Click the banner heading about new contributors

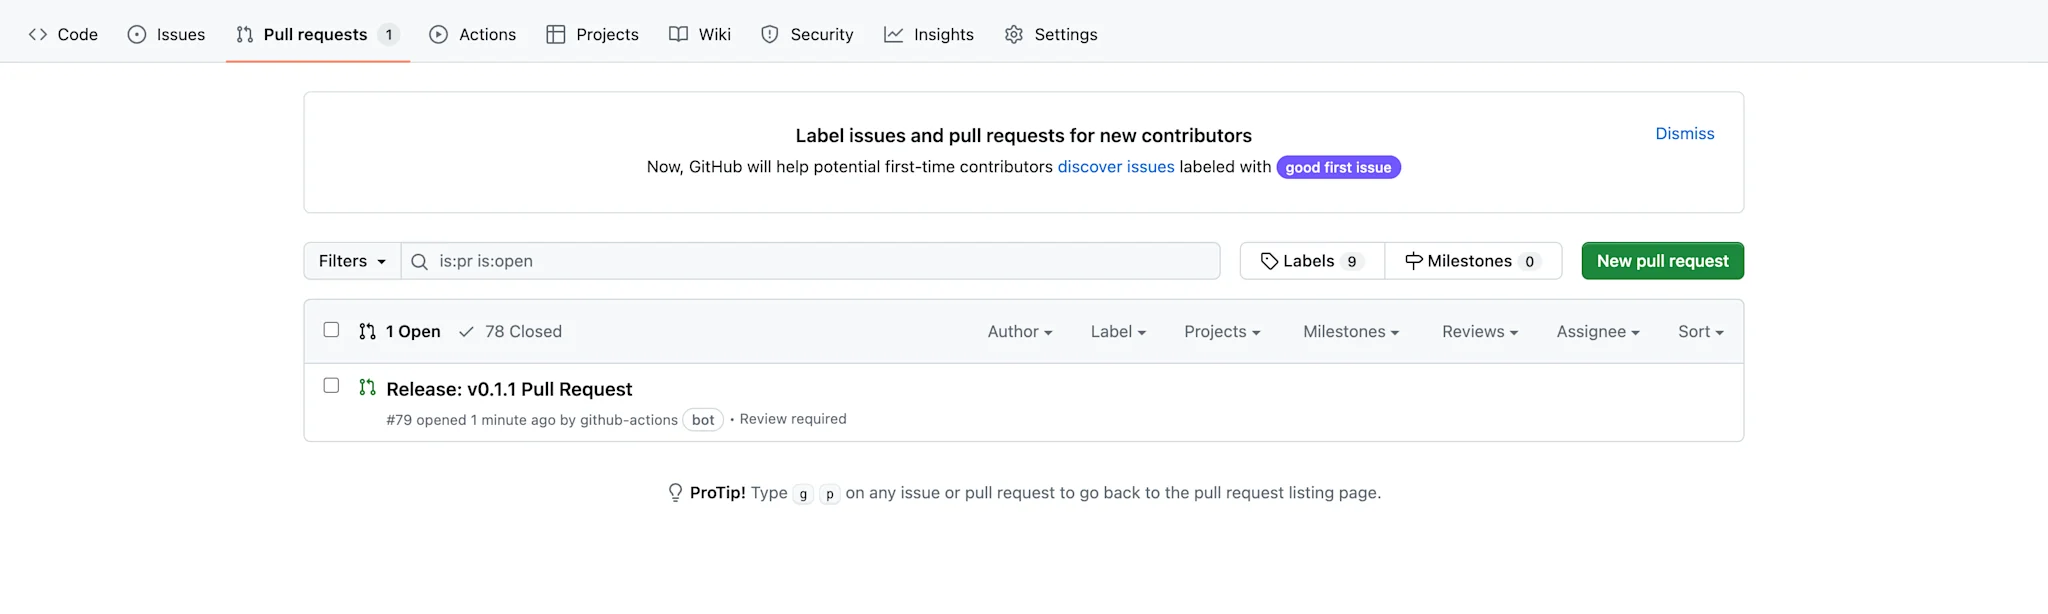point(1023,135)
